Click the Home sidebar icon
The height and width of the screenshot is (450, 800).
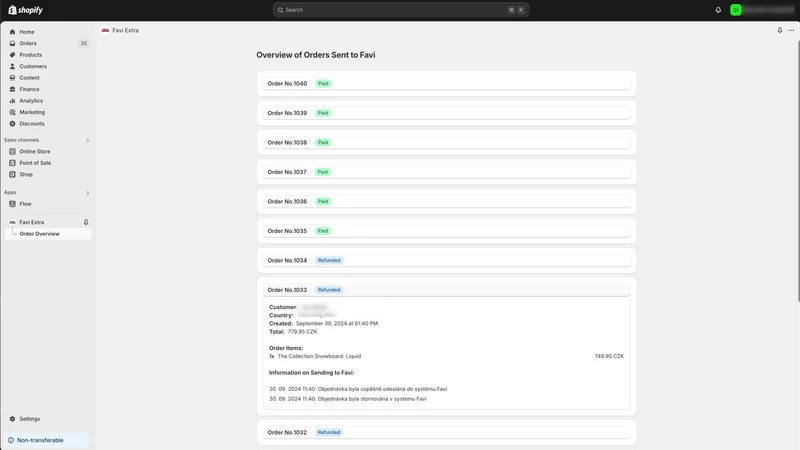click(x=12, y=32)
